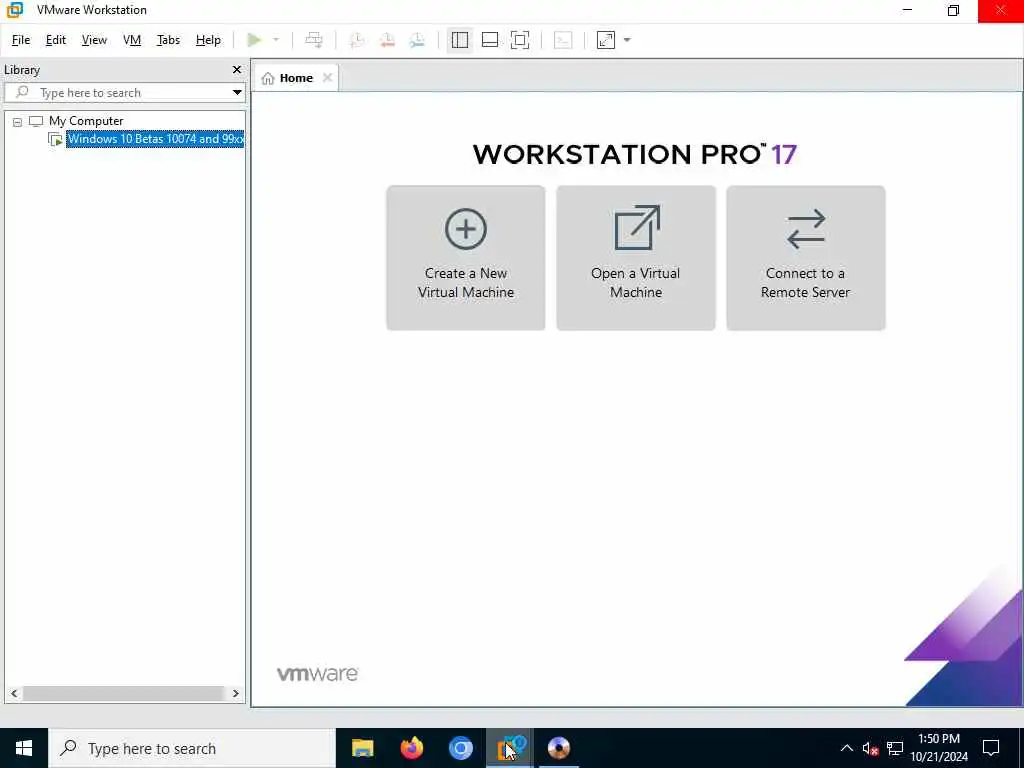
Task: Close the Library panel
Action: coord(236,69)
